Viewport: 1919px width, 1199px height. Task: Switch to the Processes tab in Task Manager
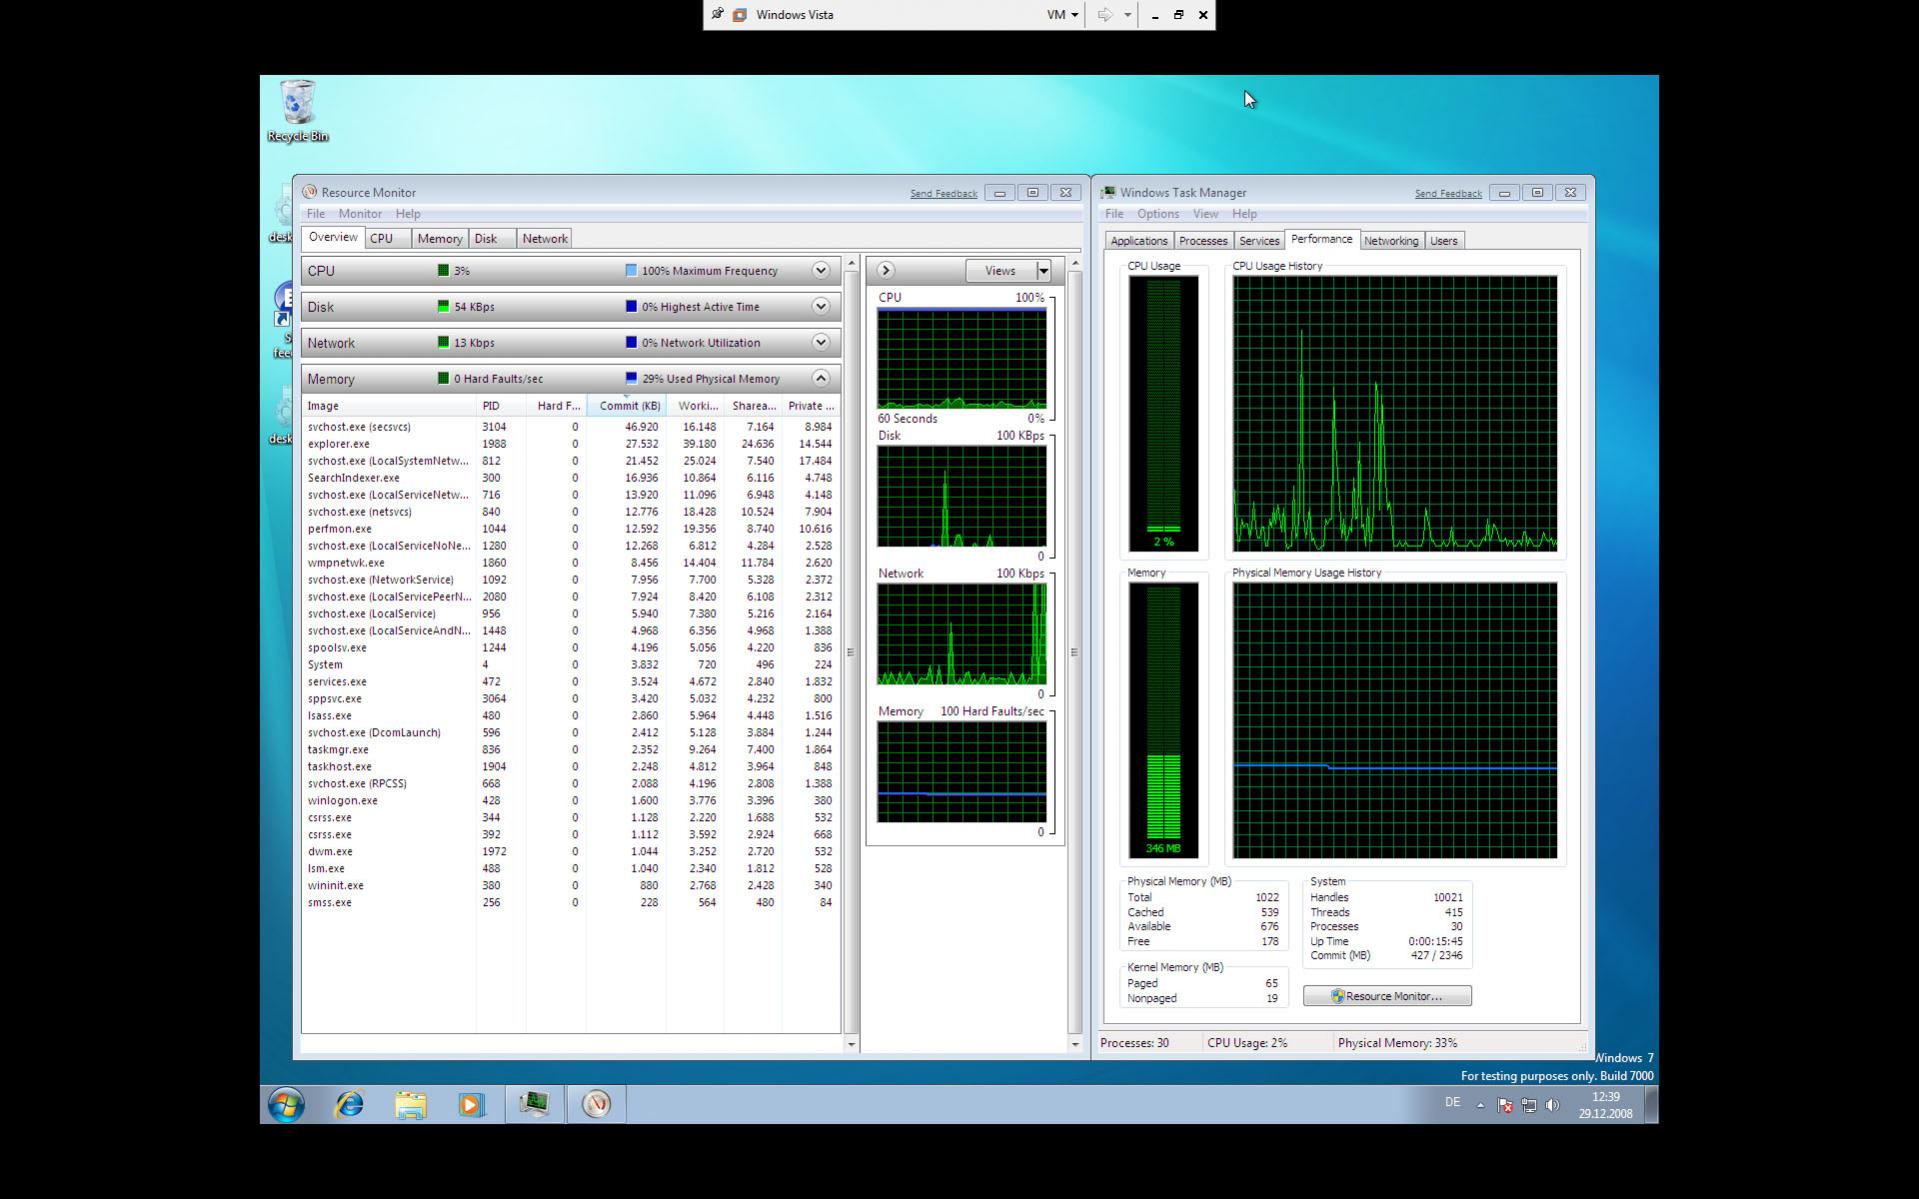(x=1203, y=241)
